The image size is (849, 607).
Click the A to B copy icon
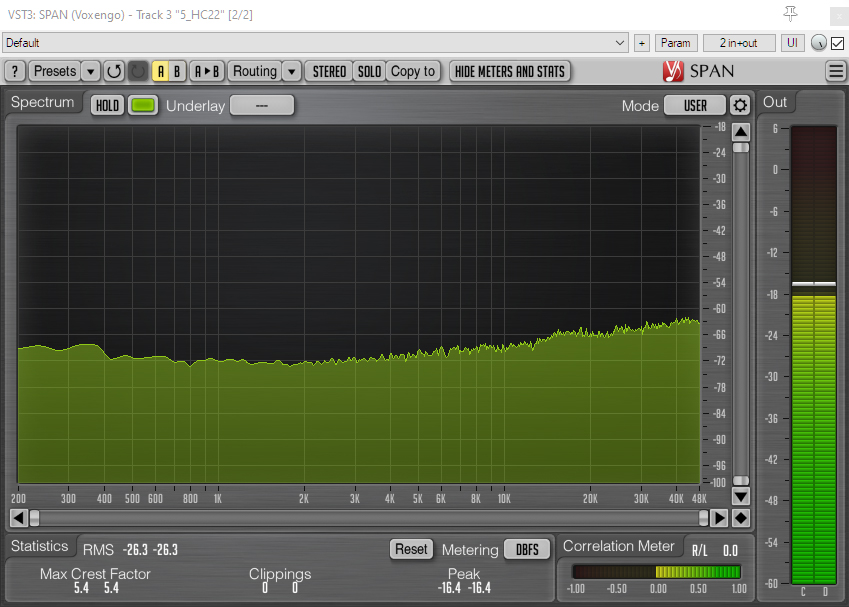pos(207,71)
